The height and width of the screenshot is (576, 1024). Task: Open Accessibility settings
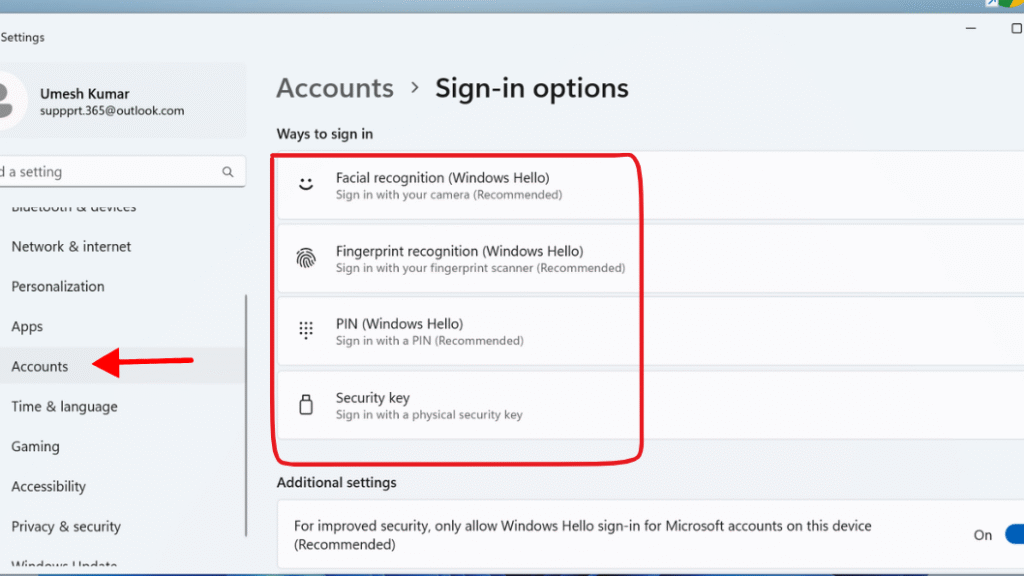[x=48, y=486]
